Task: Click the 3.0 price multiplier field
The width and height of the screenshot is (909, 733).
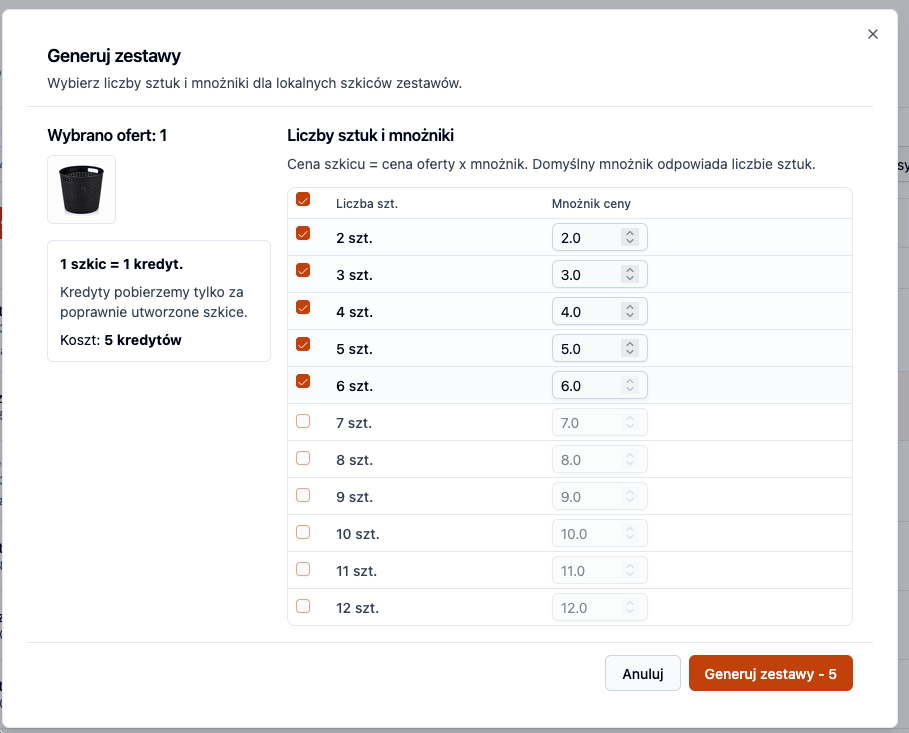Action: click(x=599, y=274)
